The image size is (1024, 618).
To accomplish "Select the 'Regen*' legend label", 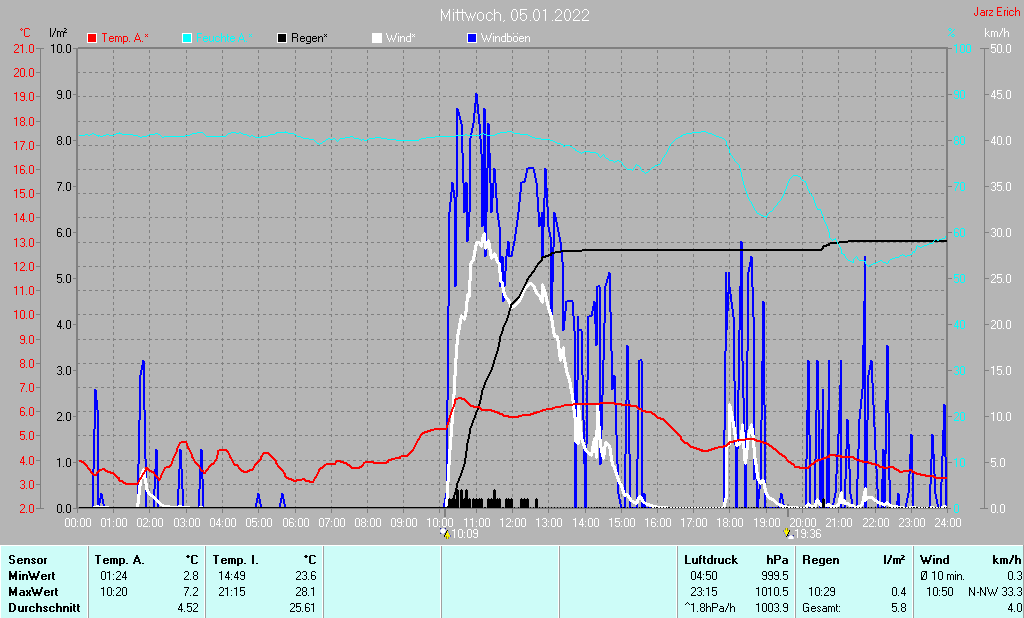I will [309, 39].
